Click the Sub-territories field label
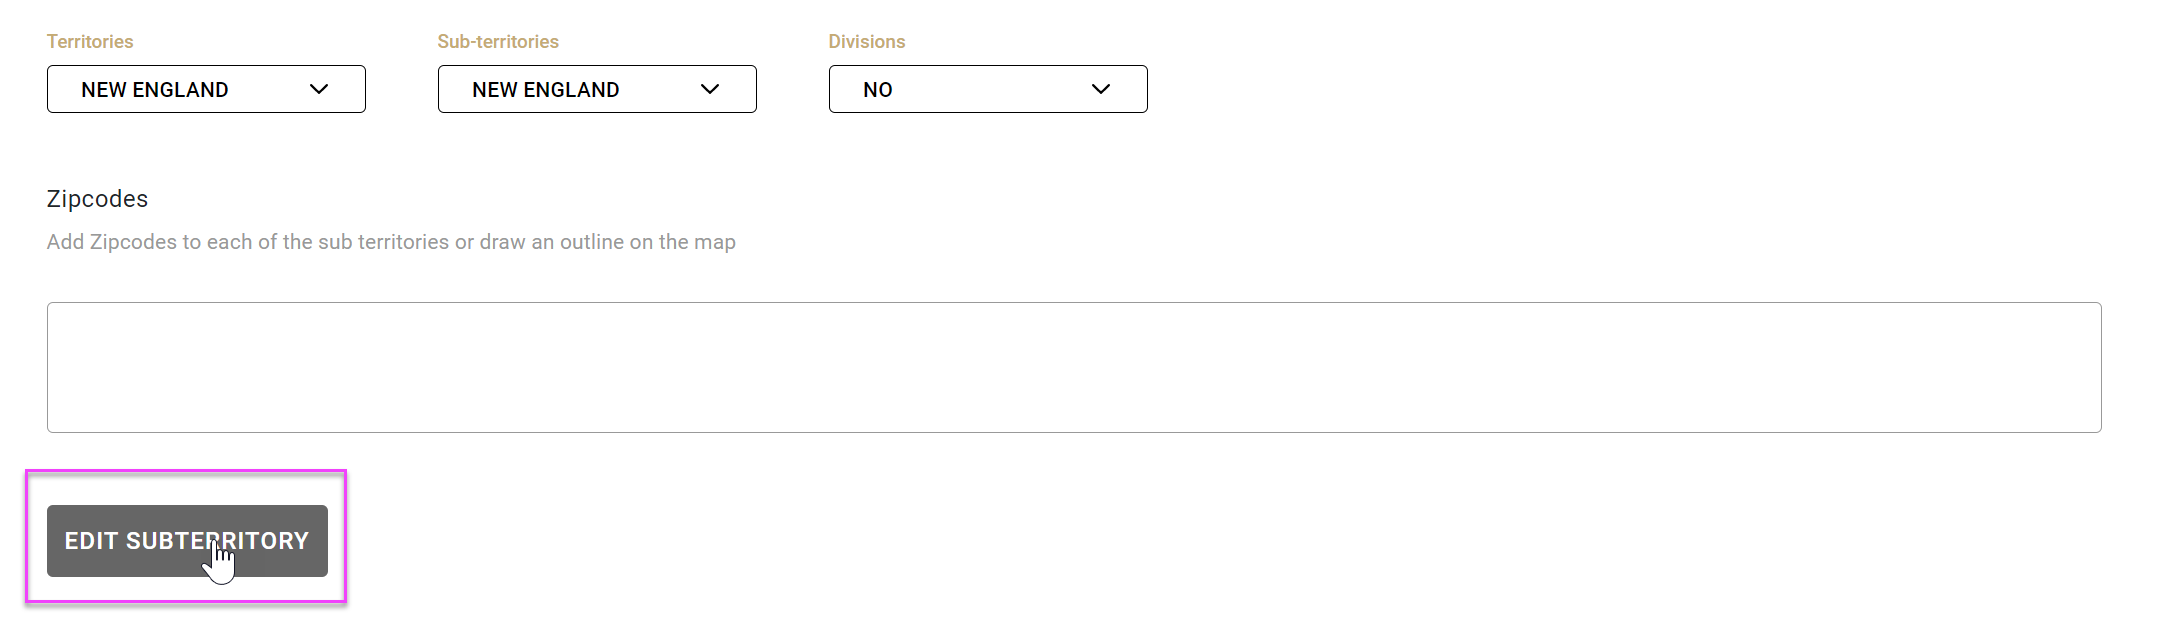Screen dimensions: 2177x618 click(498, 41)
